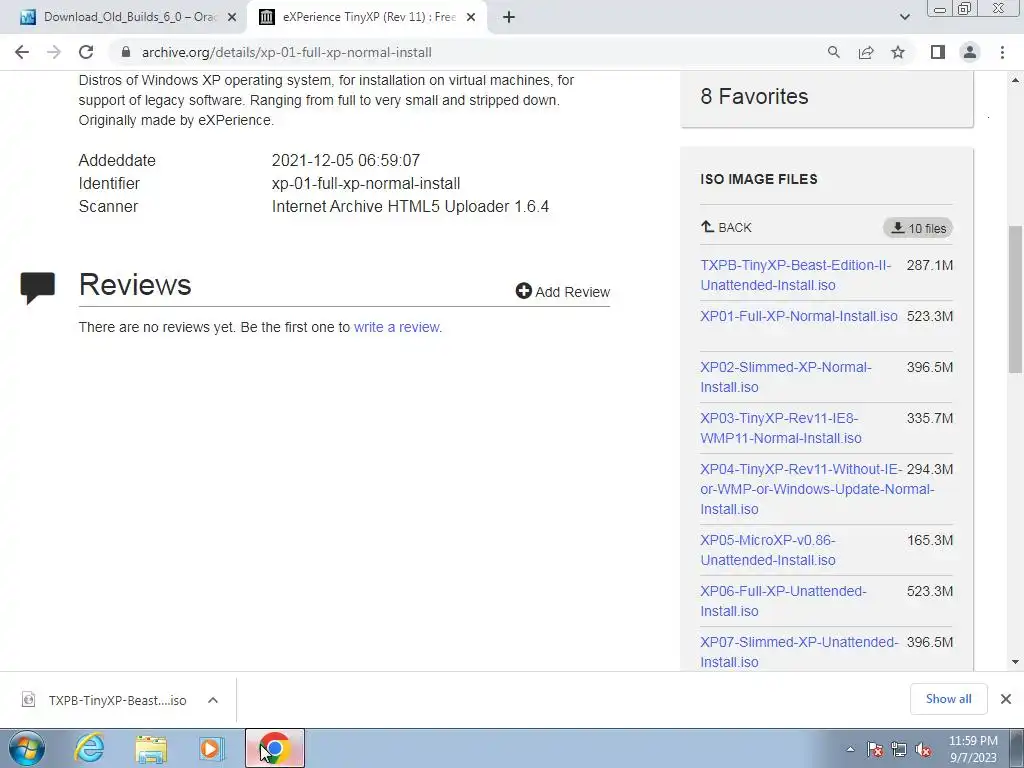Share this page icon
This screenshot has width=1024, height=768.
coord(866,52)
